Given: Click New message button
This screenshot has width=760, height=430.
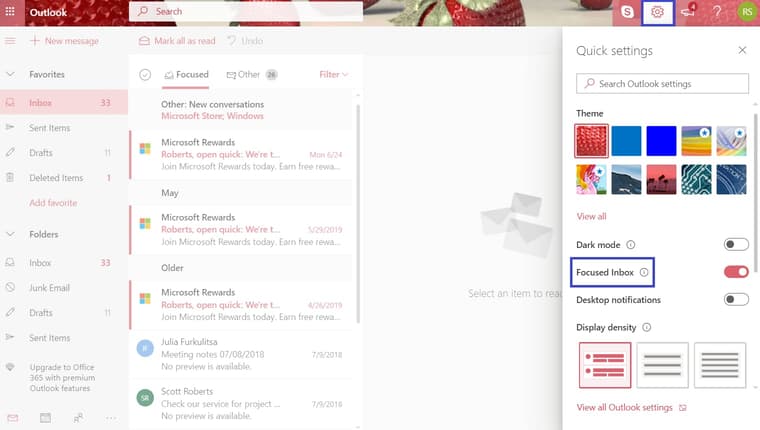Looking at the screenshot, I should [64, 41].
